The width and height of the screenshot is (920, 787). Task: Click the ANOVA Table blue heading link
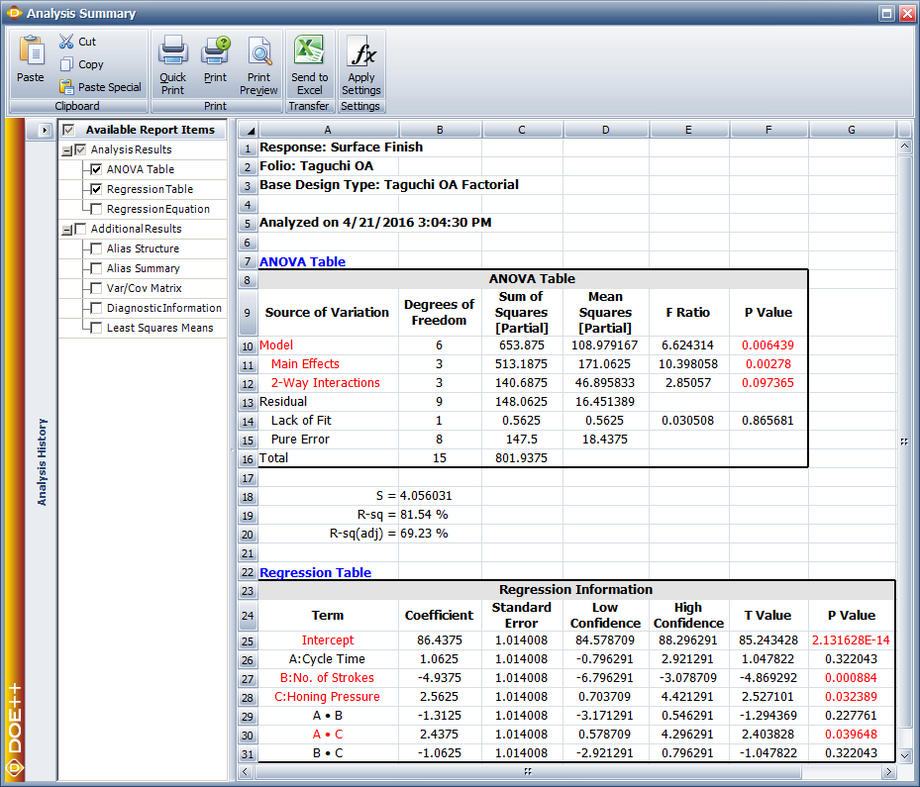pos(302,262)
